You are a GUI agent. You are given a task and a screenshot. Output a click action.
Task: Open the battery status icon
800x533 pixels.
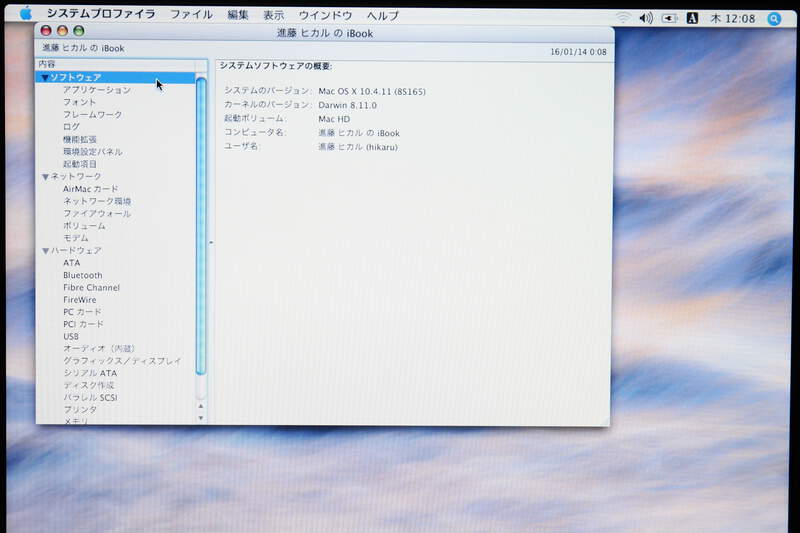pyautogui.click(x=669, y=18)
